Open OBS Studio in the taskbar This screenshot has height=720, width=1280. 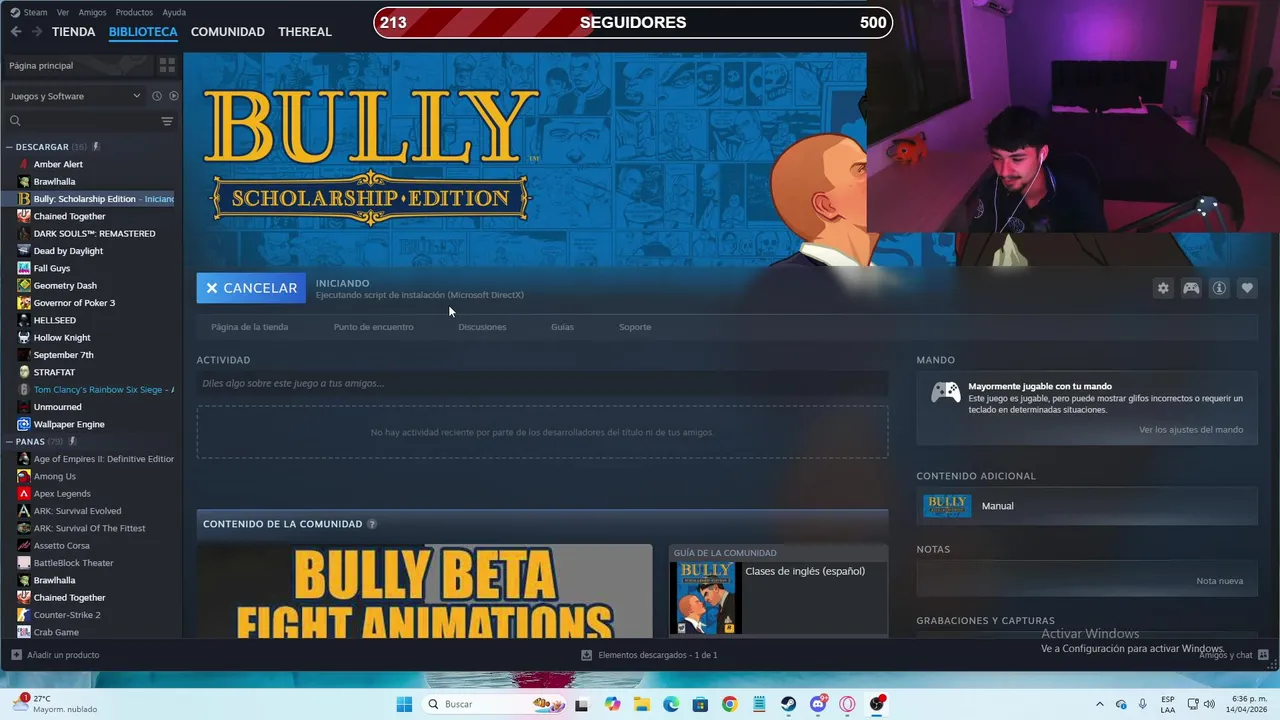click(877, 704)
